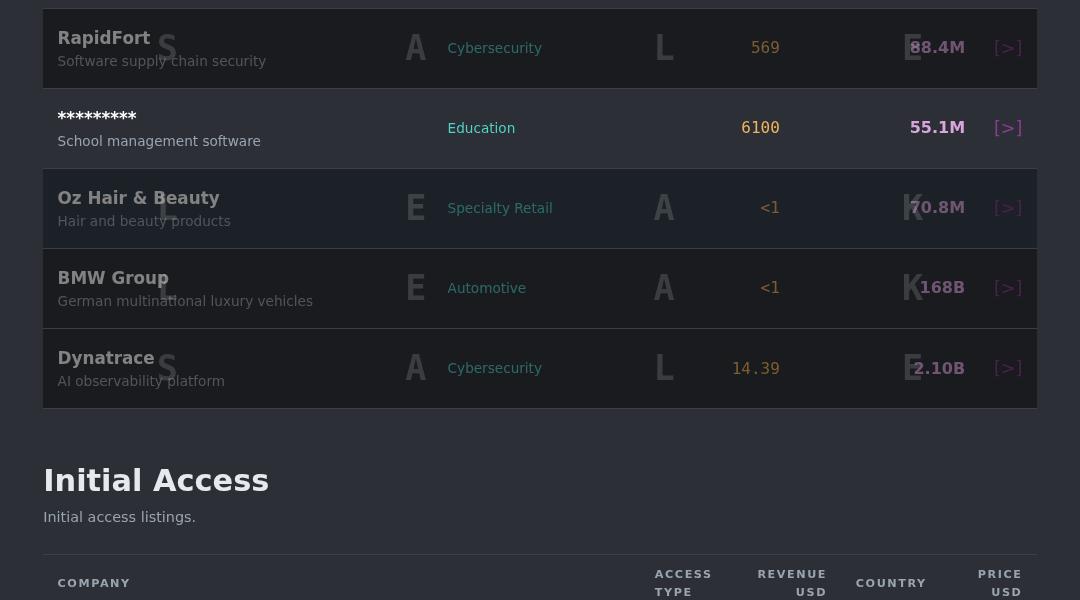Screen dimensions: 1080x600
Task: Open the BMW Group listing
Action: coord(113,278)
